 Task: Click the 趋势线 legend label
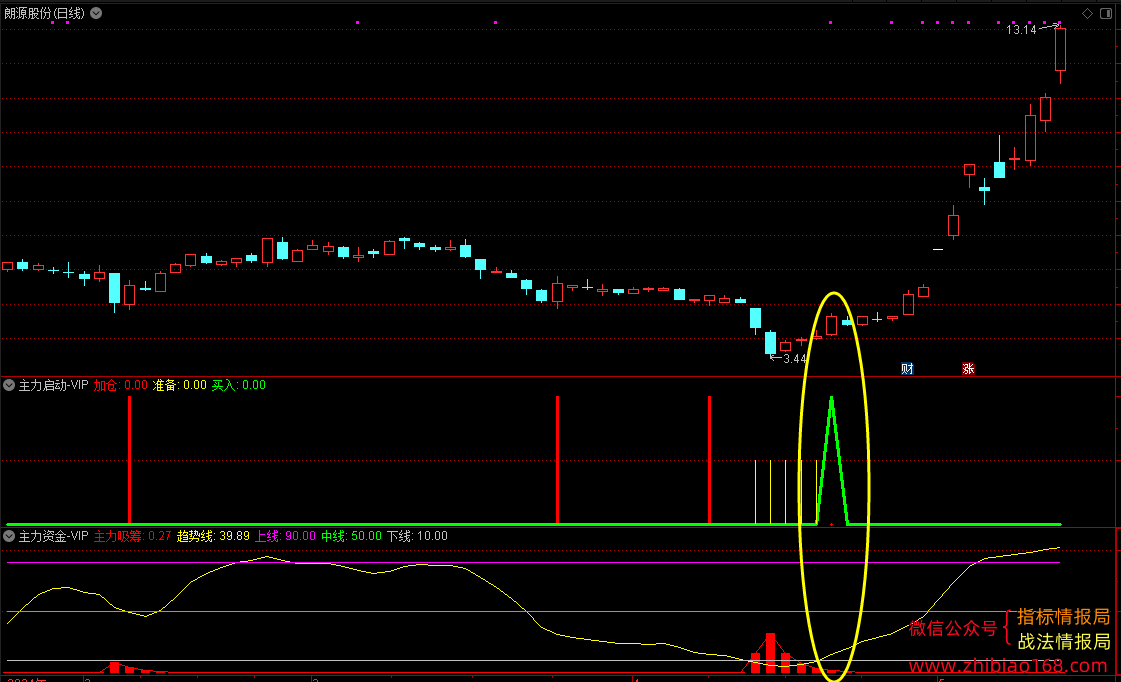194,536
